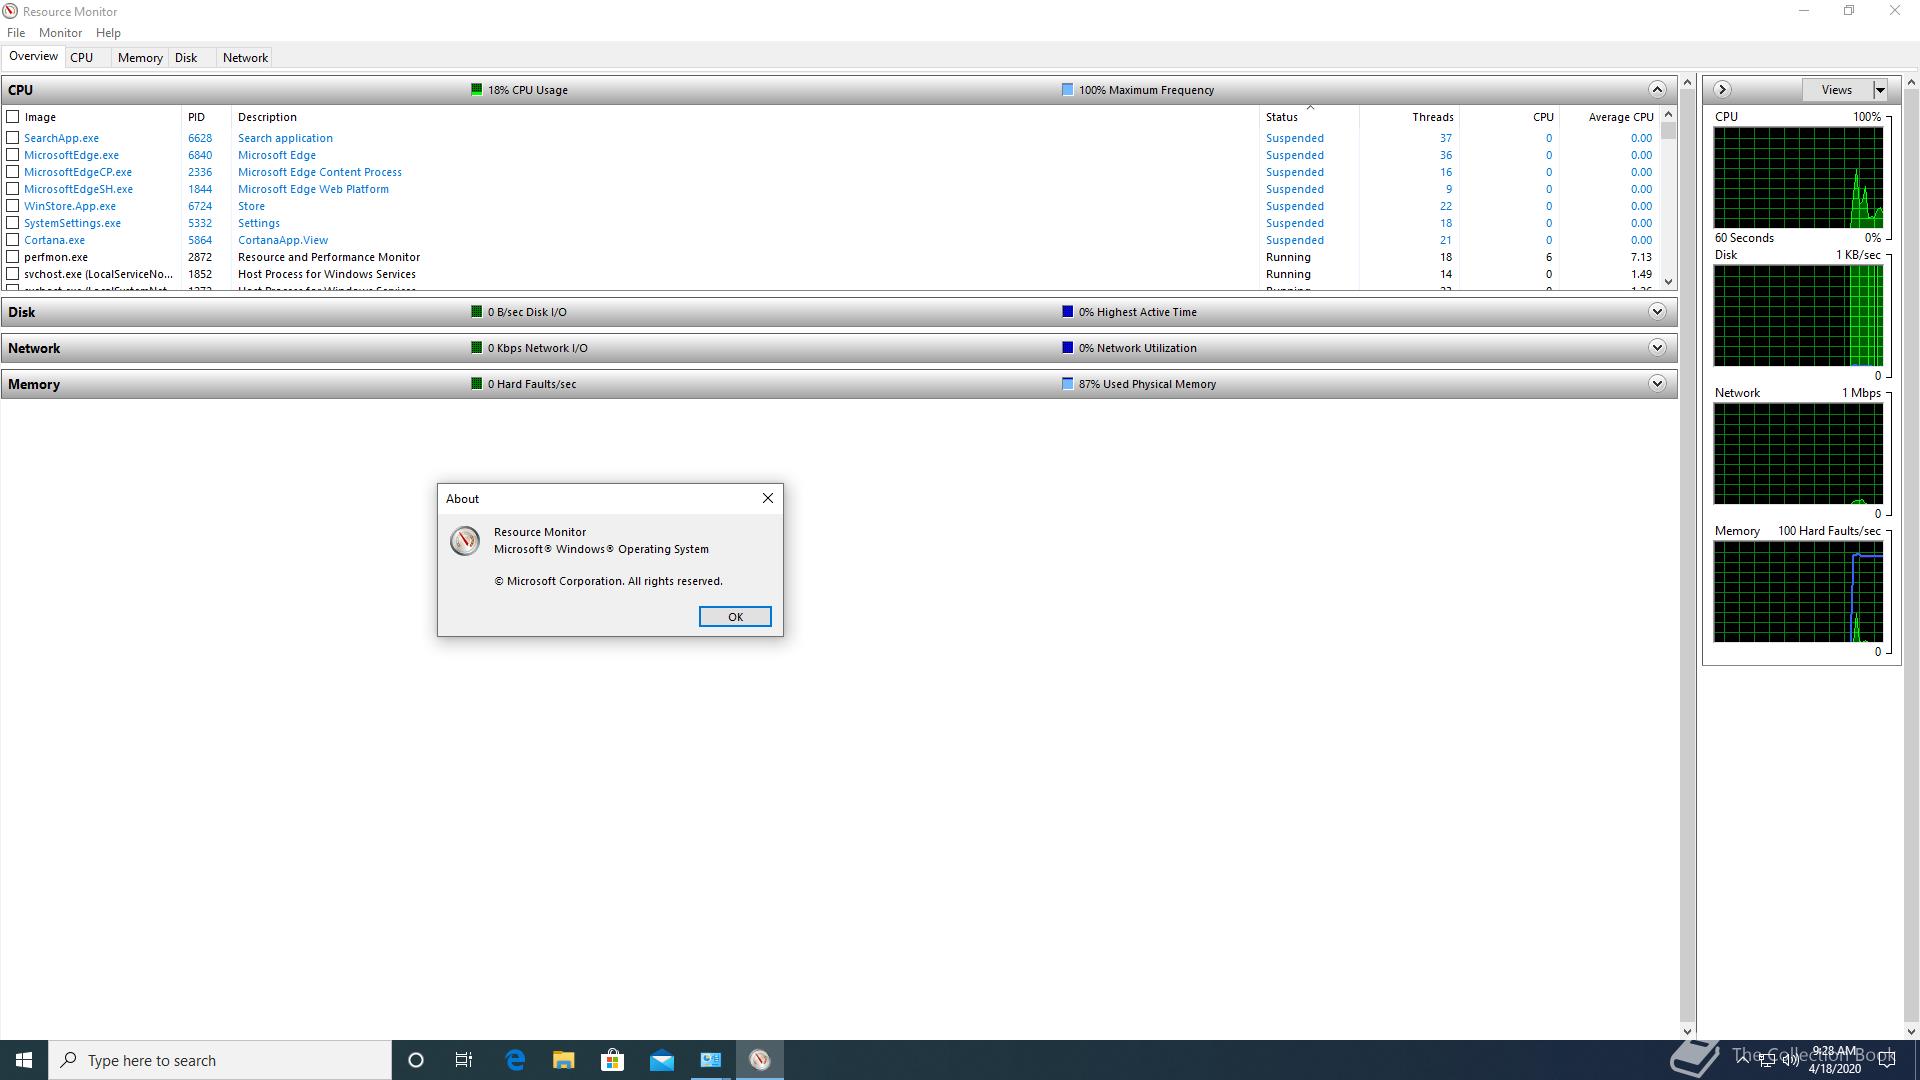Click the green CPU Usage indicator square
Viewport: 1920px width, 1080px height.
coord(477,90)
